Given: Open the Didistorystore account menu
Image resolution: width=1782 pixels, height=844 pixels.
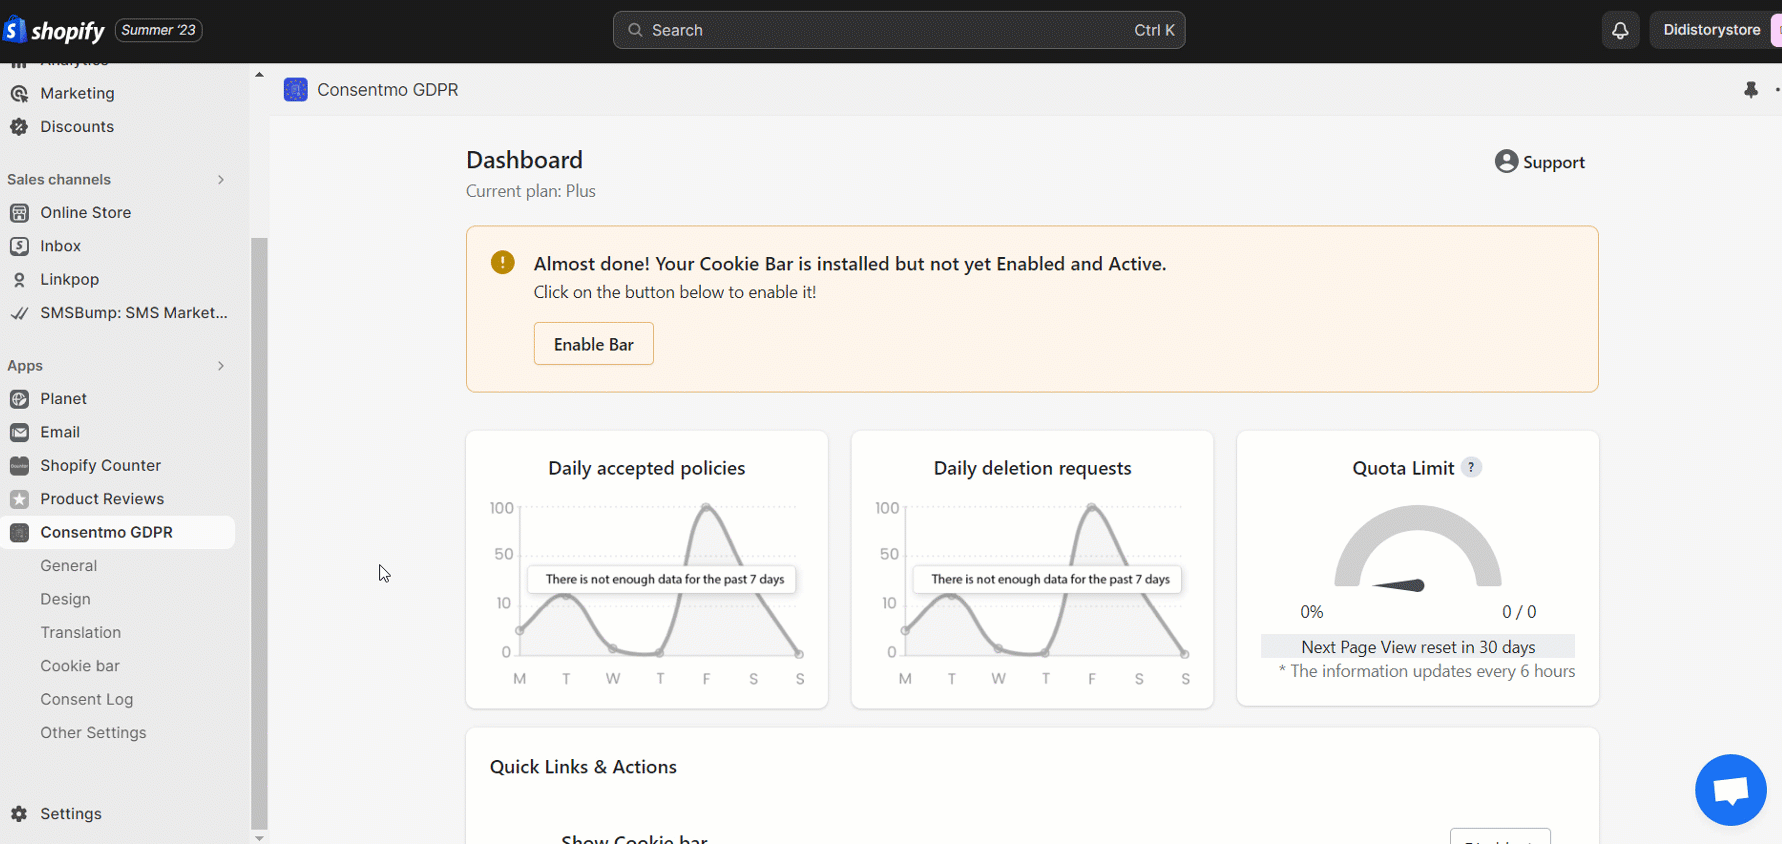Looking at the screenshot, I should [x=1715, y=30].
